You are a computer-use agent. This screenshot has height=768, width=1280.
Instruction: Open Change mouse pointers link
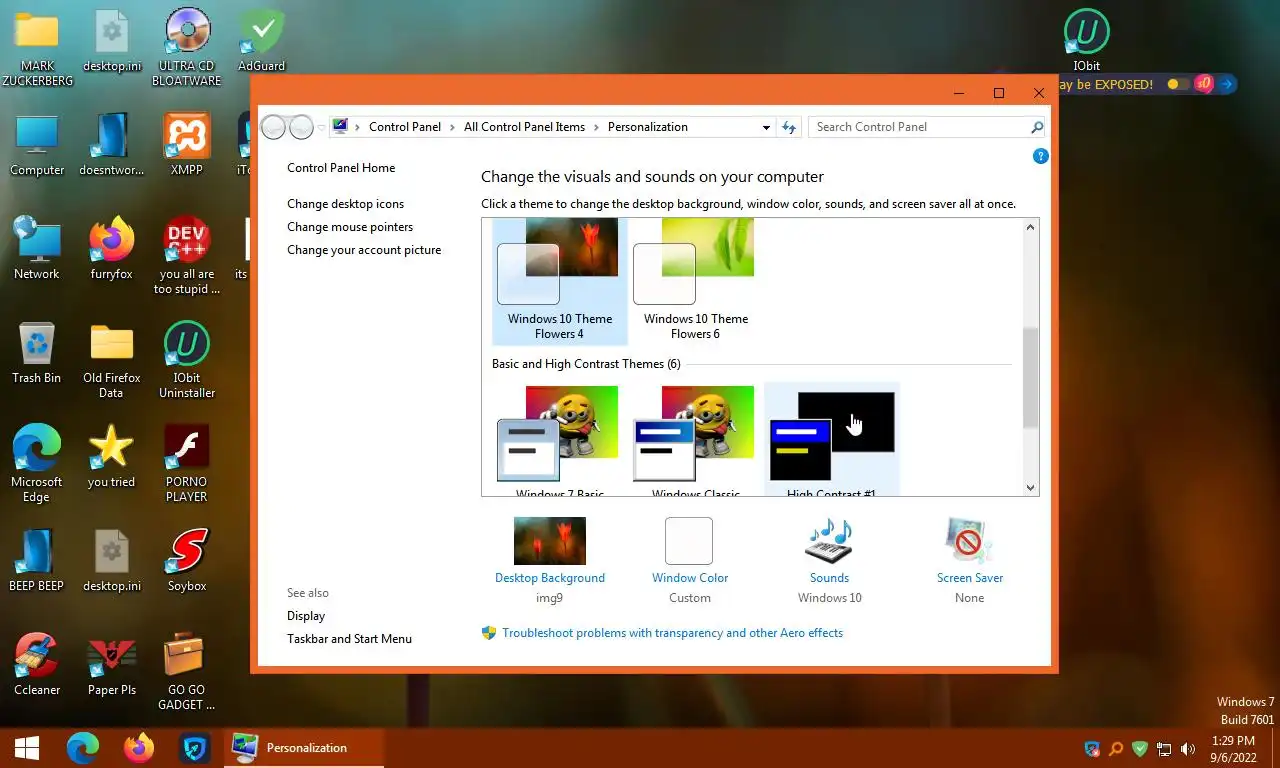[x=350, y=227]
